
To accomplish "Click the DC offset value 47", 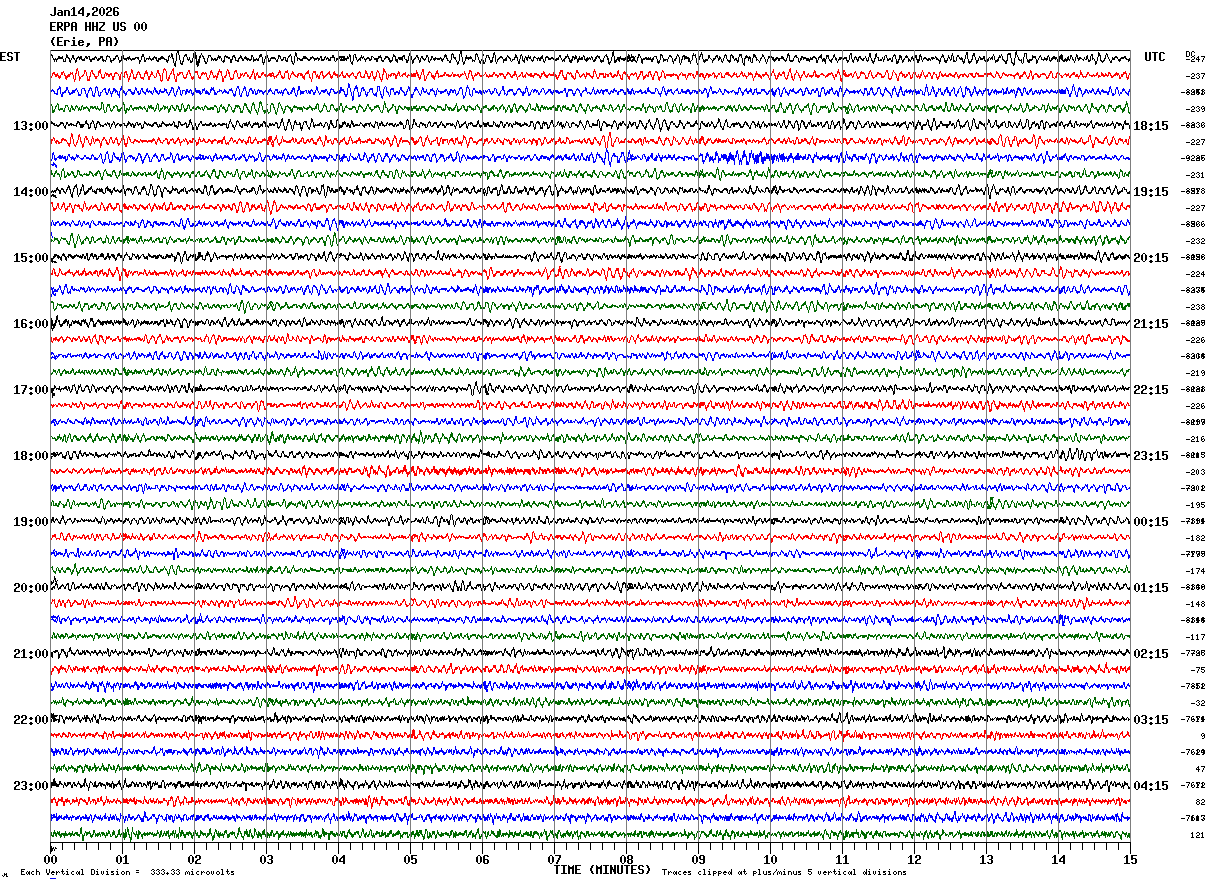I will tap(1200, 769).
